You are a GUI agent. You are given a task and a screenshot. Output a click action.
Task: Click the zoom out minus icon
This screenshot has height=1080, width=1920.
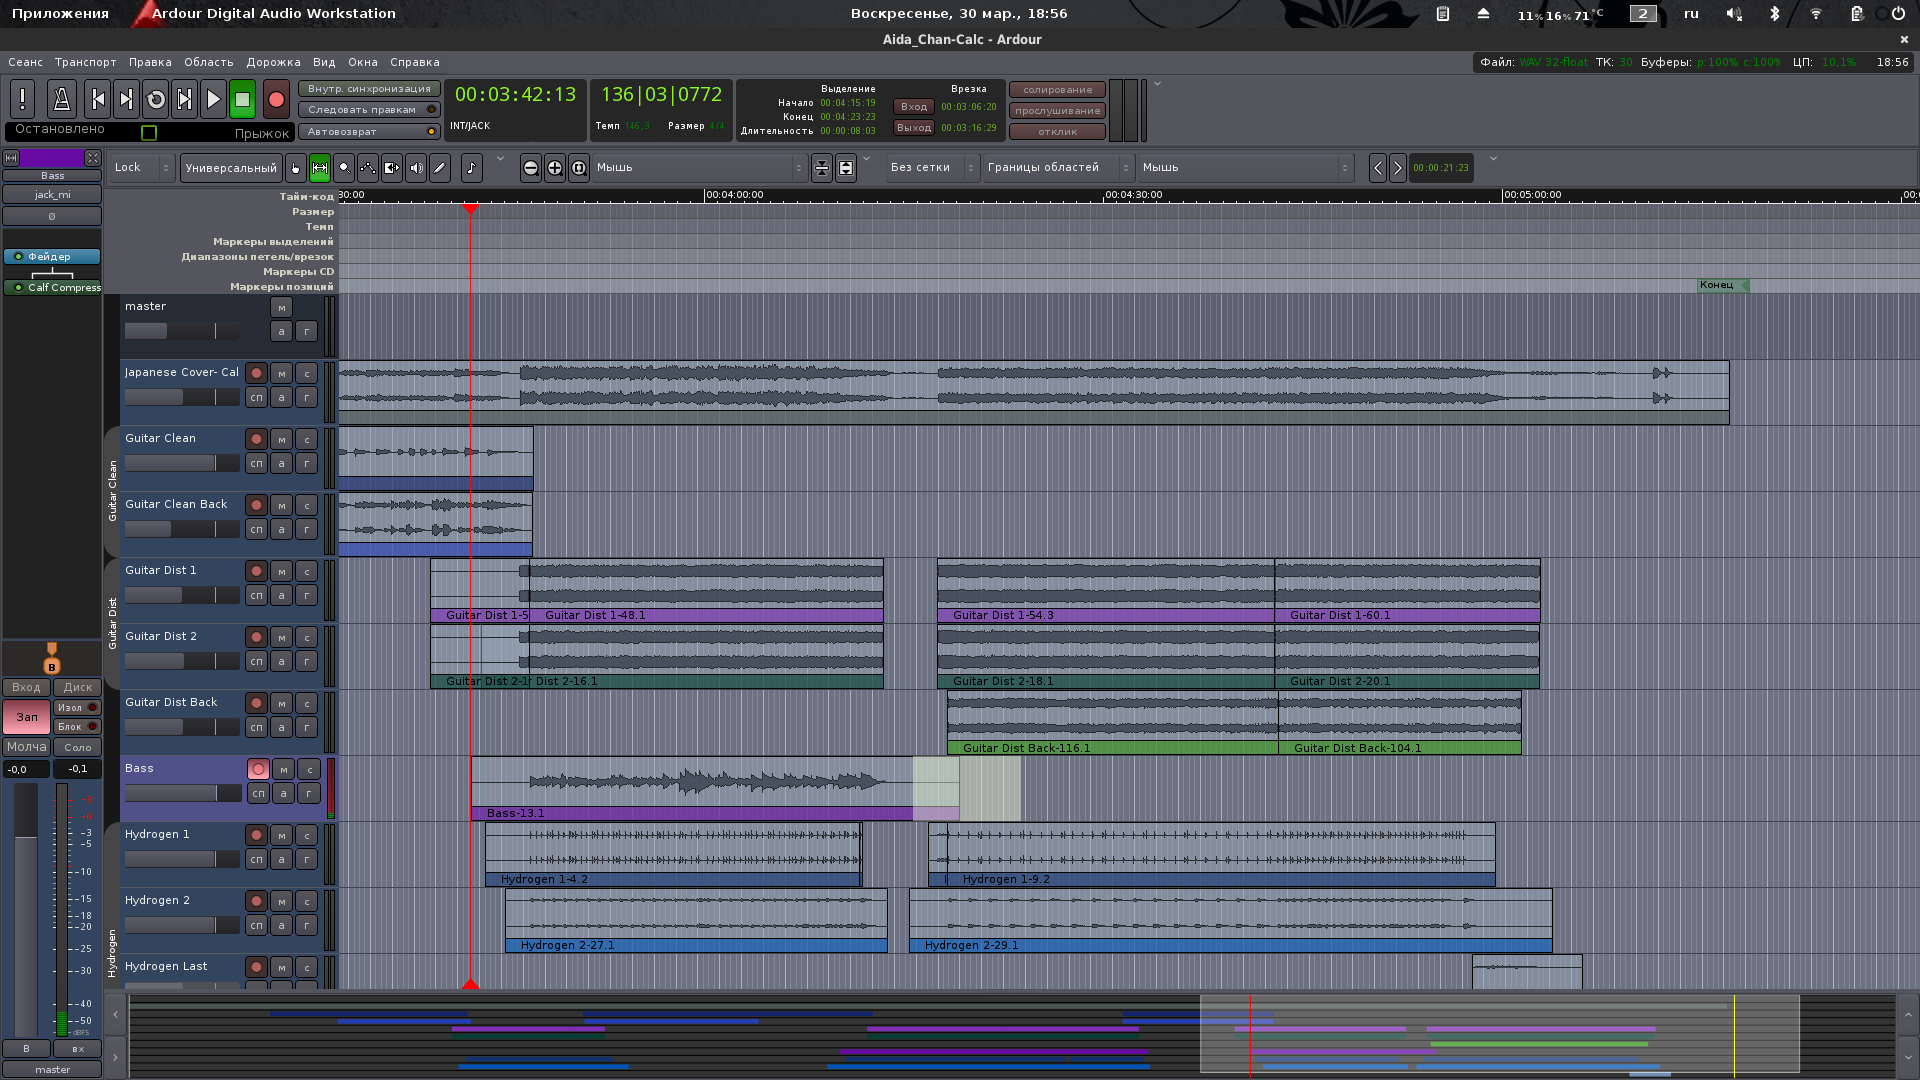click(x=531, y=168)
